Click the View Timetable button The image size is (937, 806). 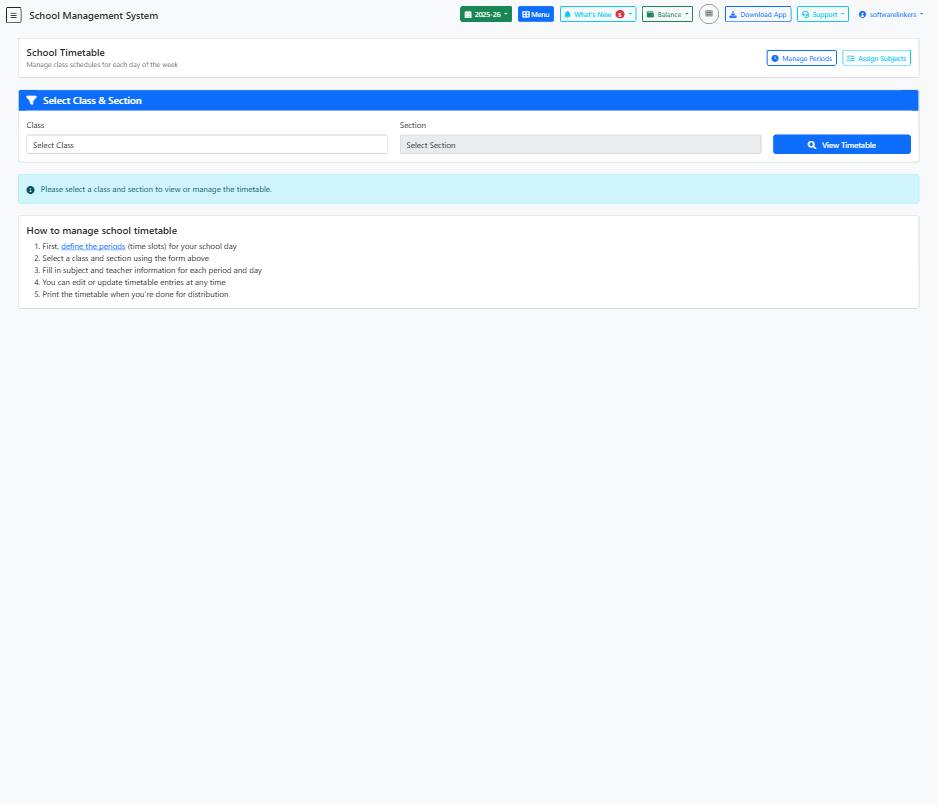(841, 145)
